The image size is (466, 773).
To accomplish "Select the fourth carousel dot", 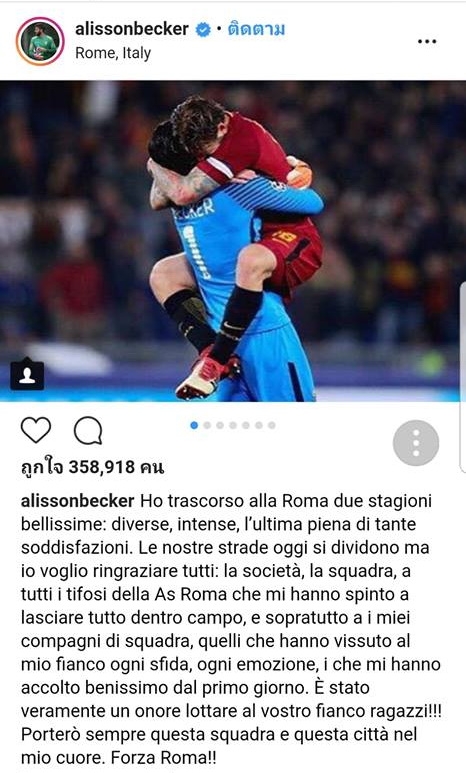I will (233, 425).
